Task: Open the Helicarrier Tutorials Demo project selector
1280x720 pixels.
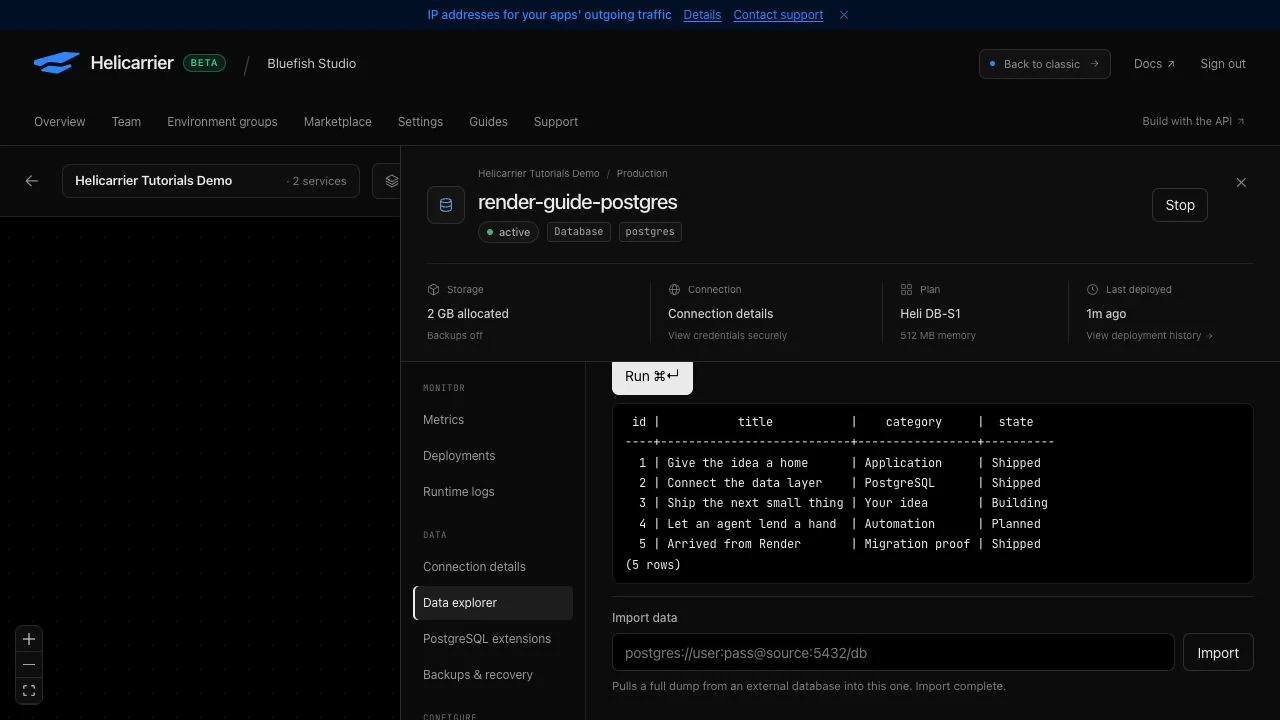Action: point(210,181)
